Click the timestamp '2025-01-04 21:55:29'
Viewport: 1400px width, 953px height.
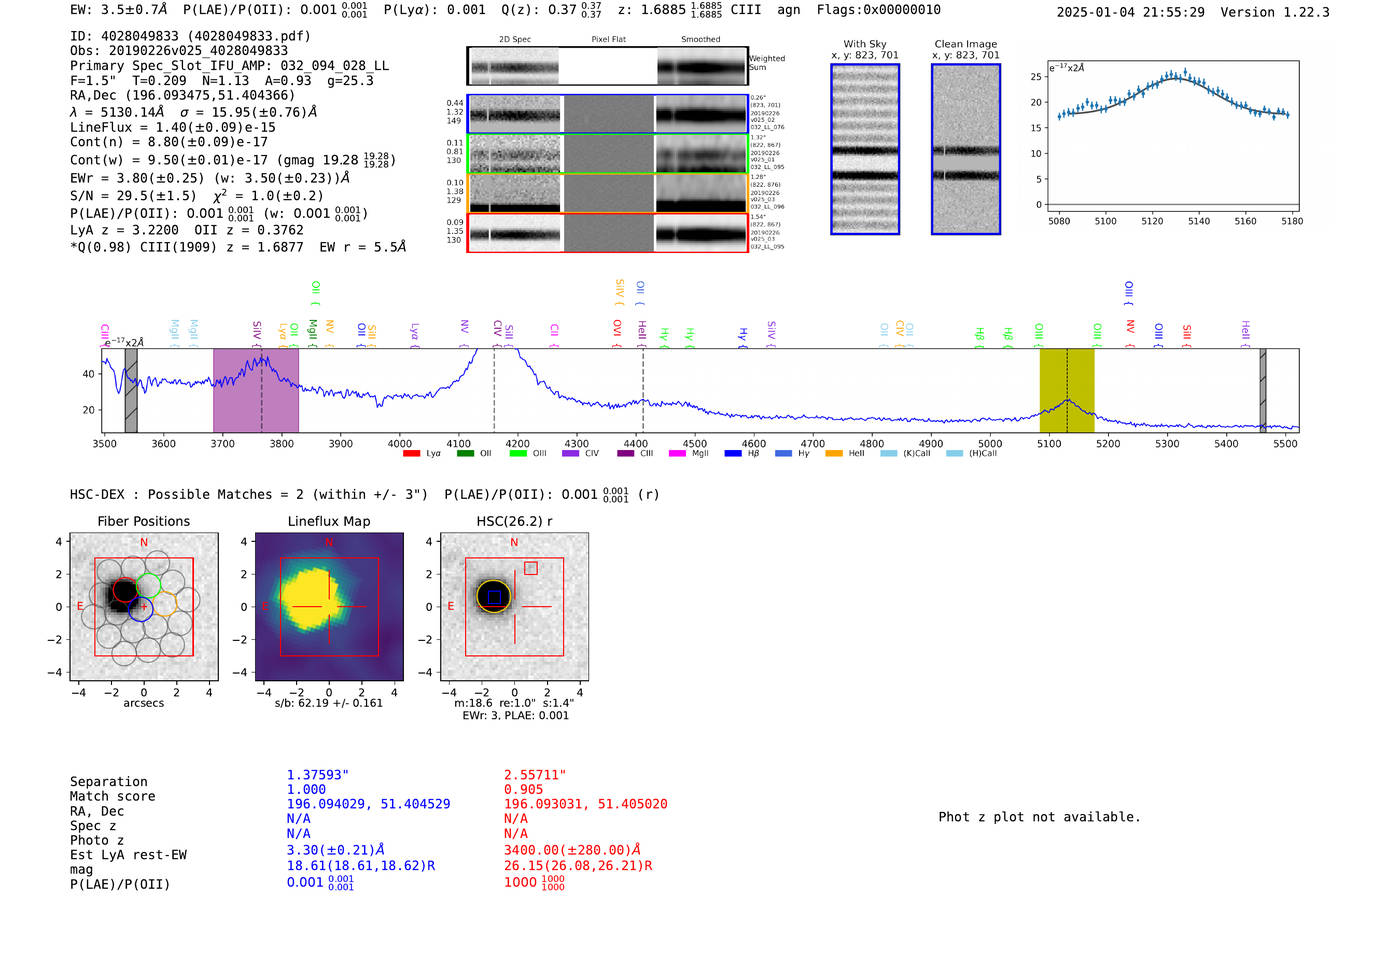click(1131, 12)
